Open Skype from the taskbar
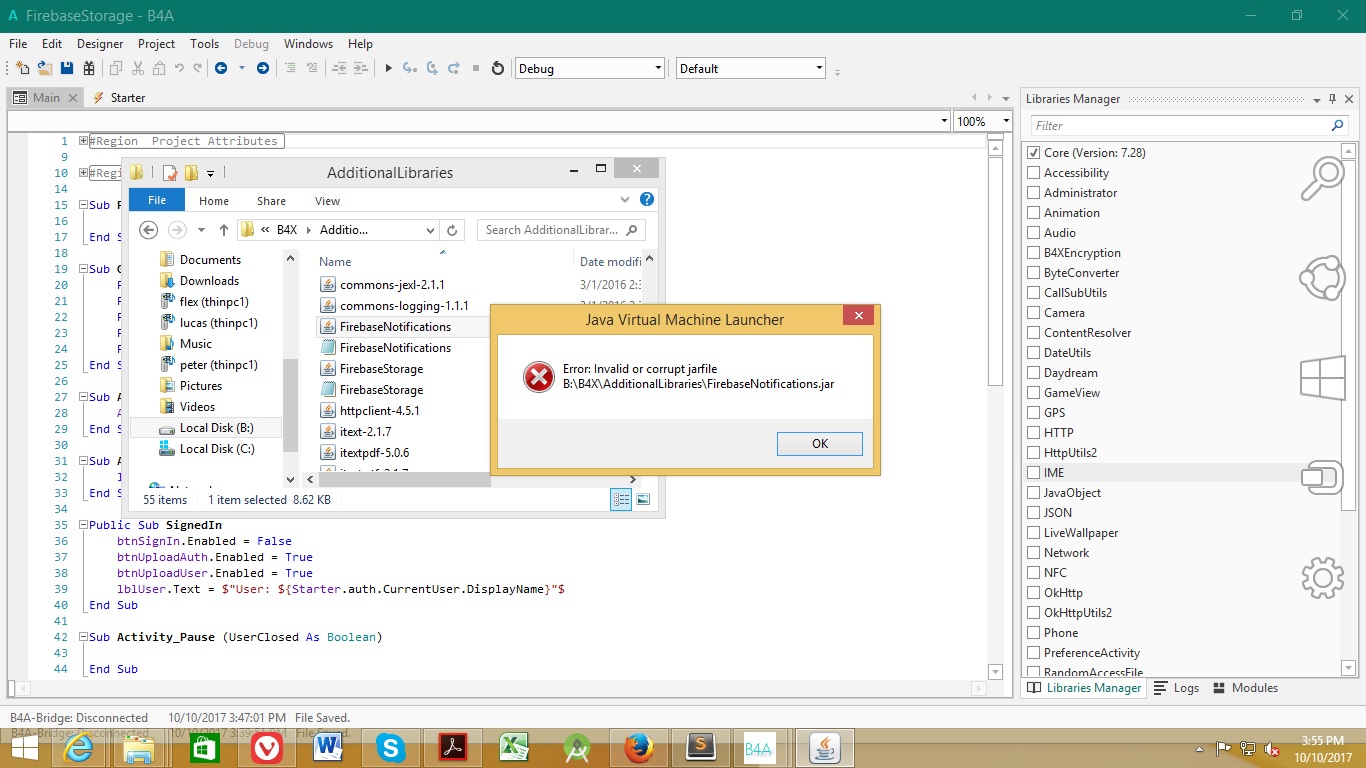Screen dimensions: 1366x768 point(391,747)
